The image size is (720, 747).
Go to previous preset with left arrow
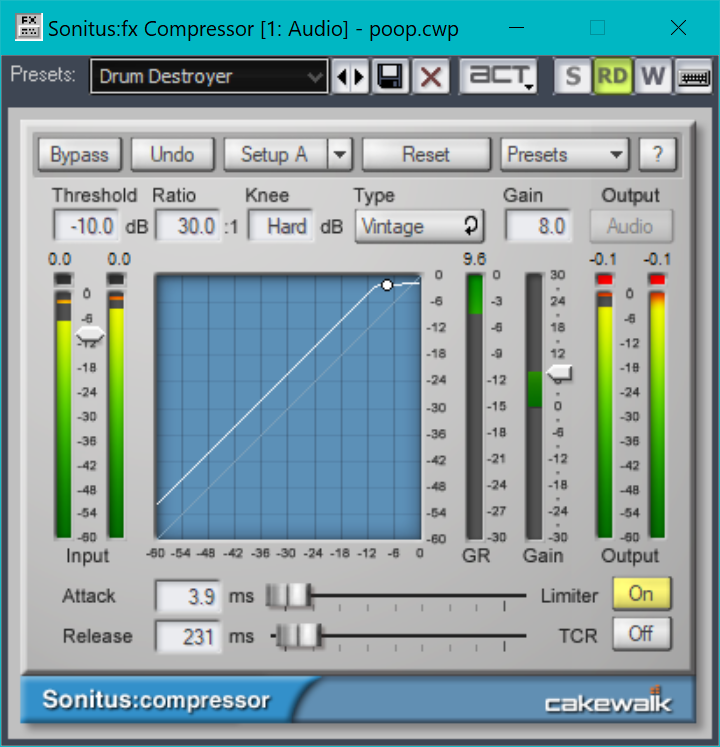click(341, 76)
